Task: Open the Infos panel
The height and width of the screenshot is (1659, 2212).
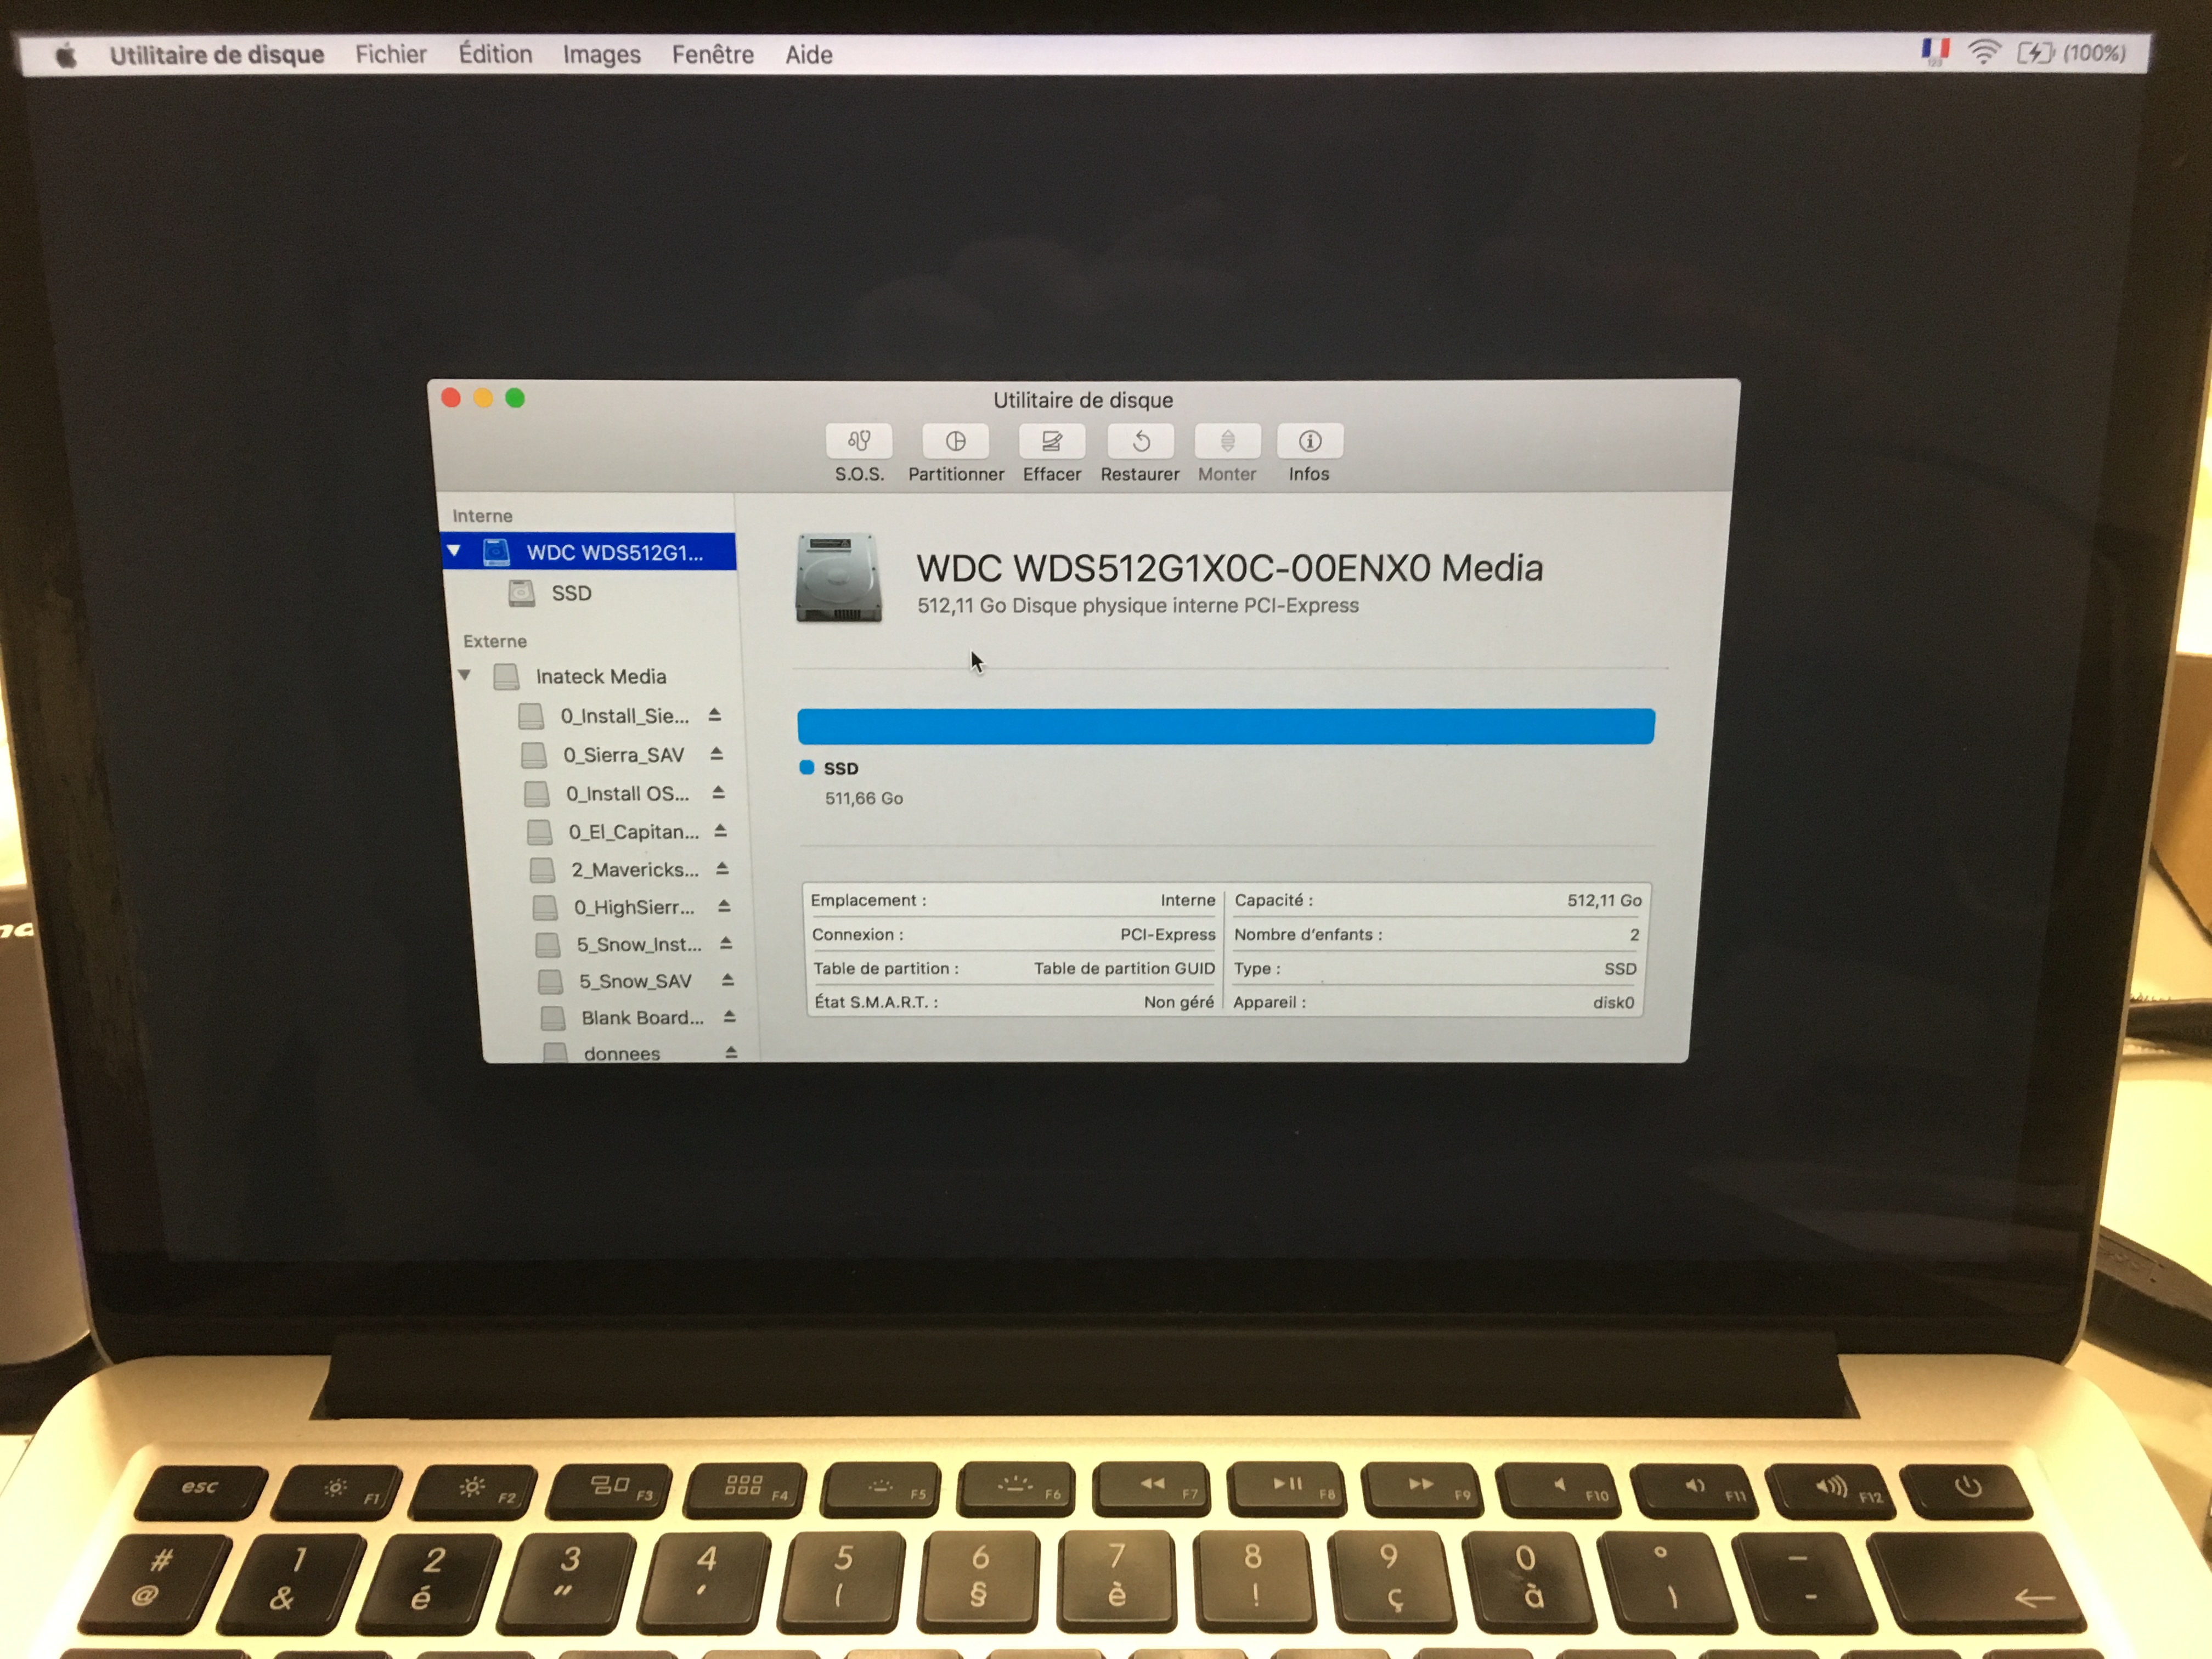Action: click(1309, 441)
